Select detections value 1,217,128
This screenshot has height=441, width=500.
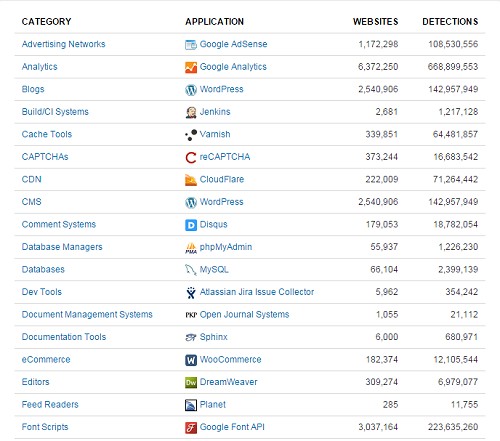coord(458,112)
